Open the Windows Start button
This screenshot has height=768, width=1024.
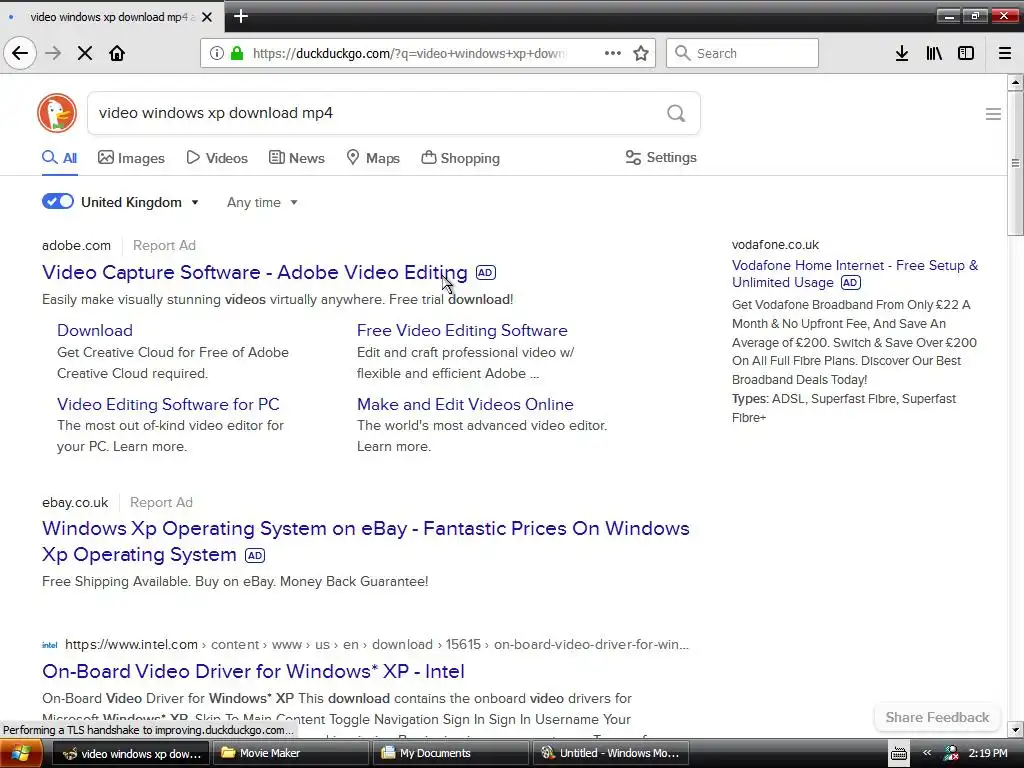pos(21,754)
